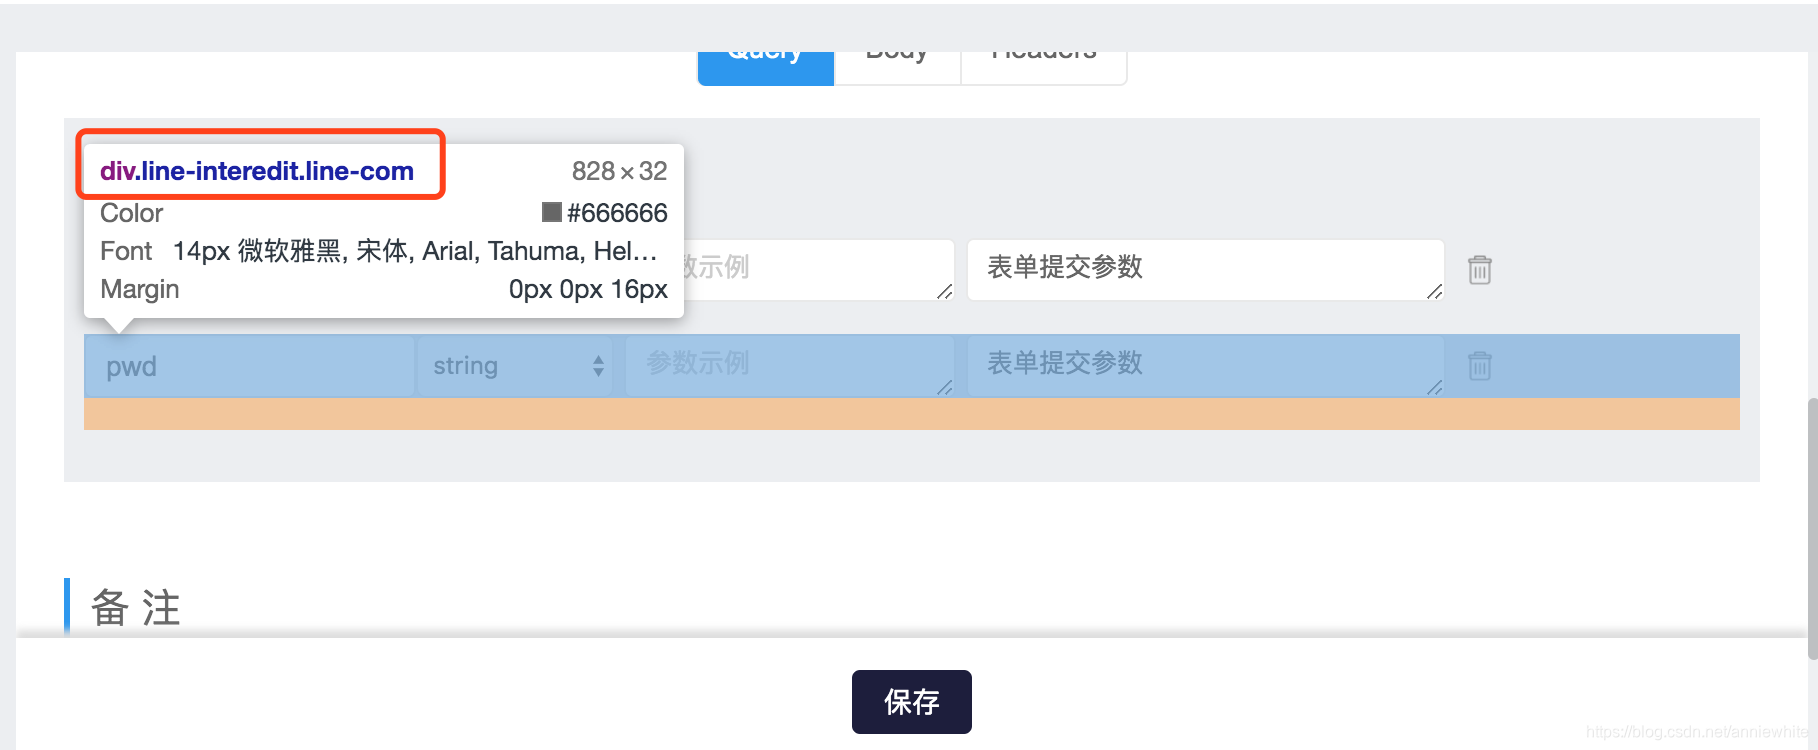Click the resize handle of first row remark textarea

pyautogui.click(x=1435, y=292)
